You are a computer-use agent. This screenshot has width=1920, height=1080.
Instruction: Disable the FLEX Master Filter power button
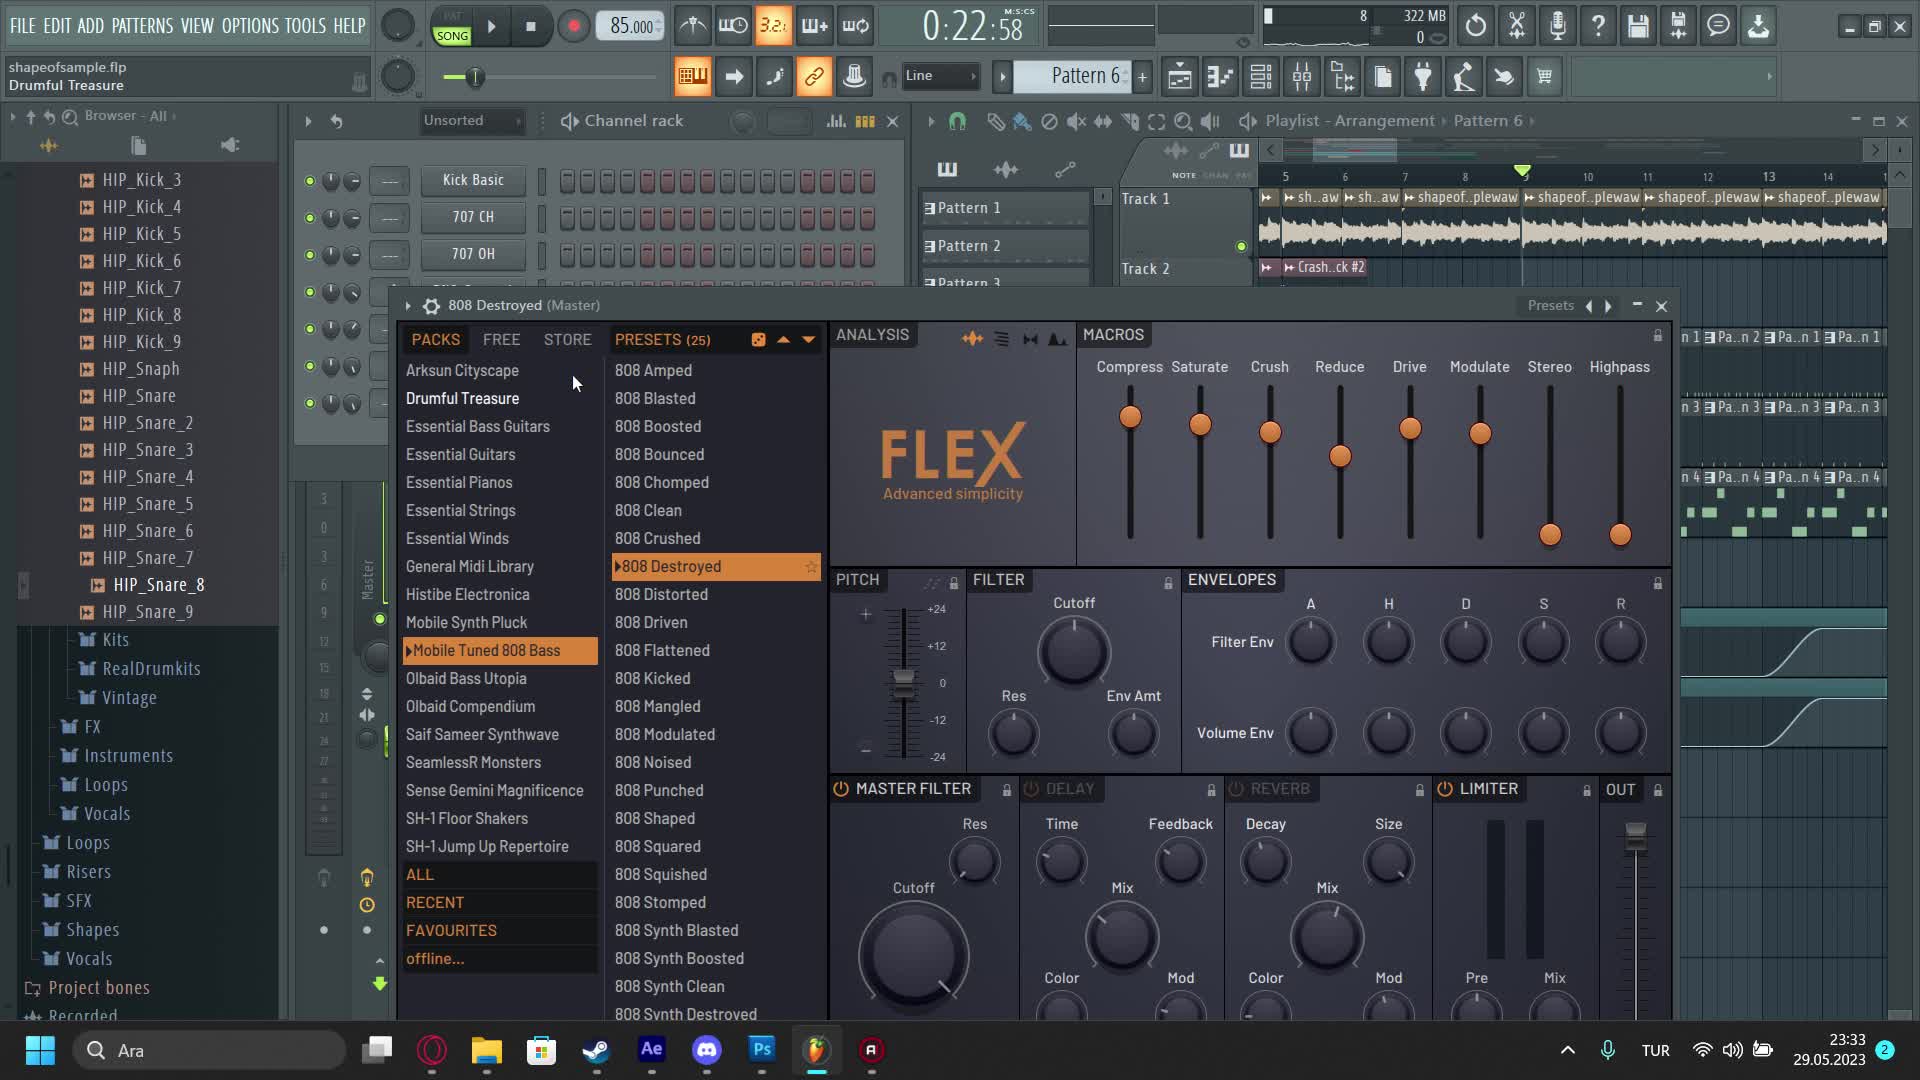click(841, 789)
